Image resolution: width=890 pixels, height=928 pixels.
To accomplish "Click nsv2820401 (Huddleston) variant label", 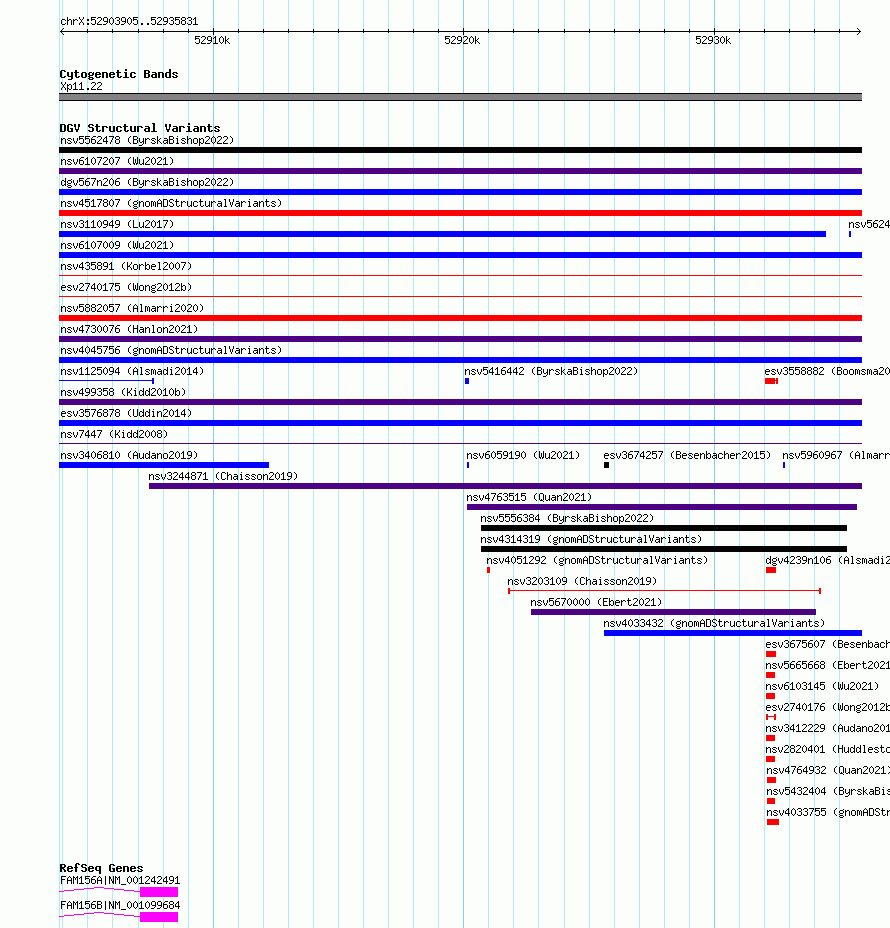I will [827, 749].
